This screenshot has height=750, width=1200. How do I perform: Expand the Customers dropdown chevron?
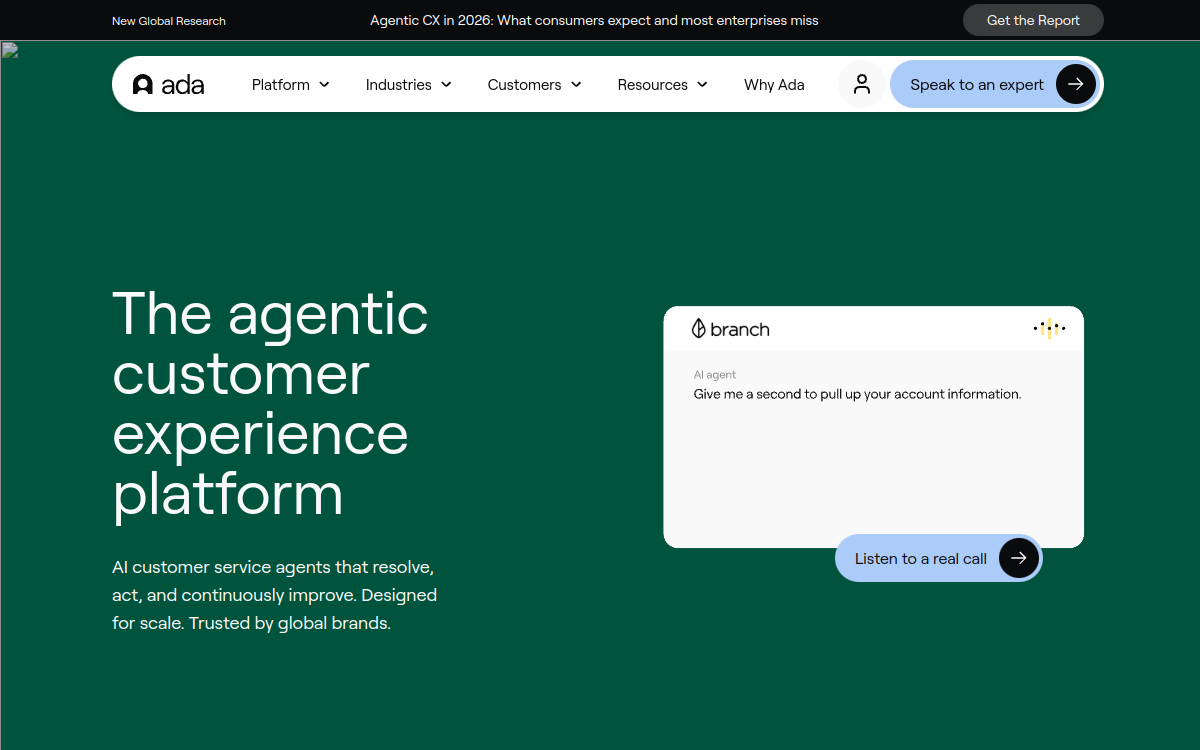tap(576, 85)
